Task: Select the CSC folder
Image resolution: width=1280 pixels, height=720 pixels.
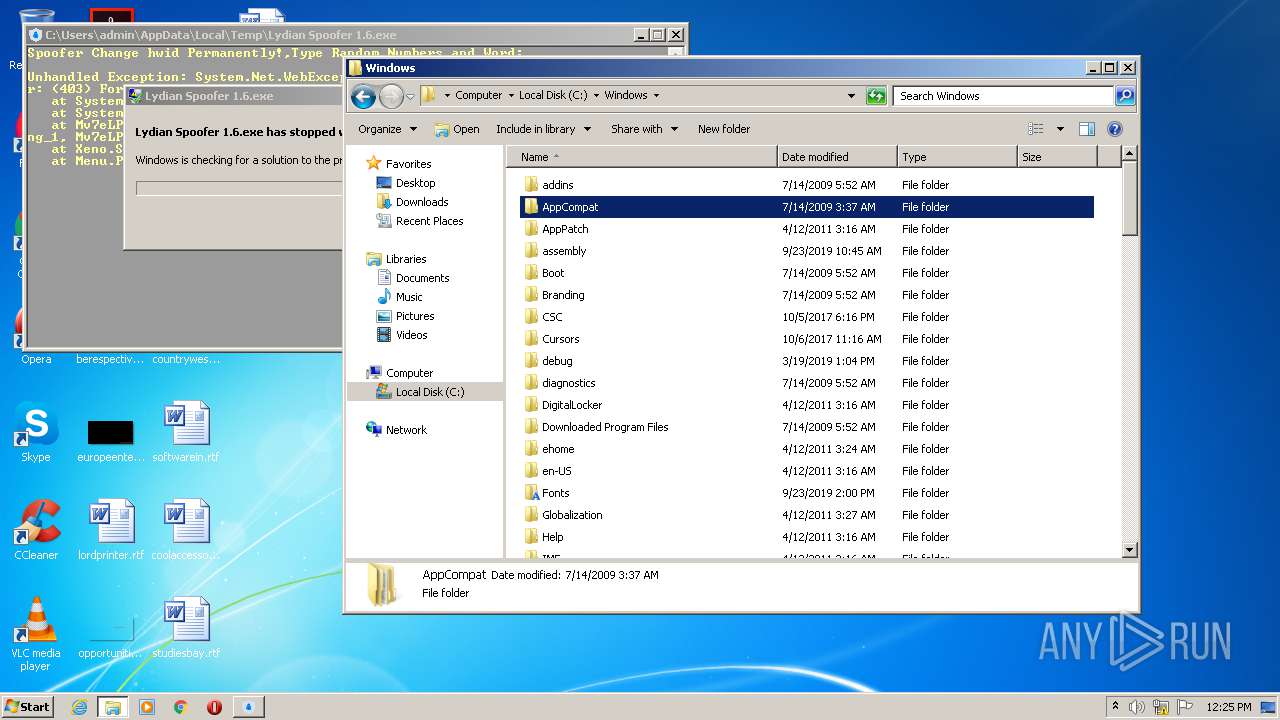Action: (552, 317)
